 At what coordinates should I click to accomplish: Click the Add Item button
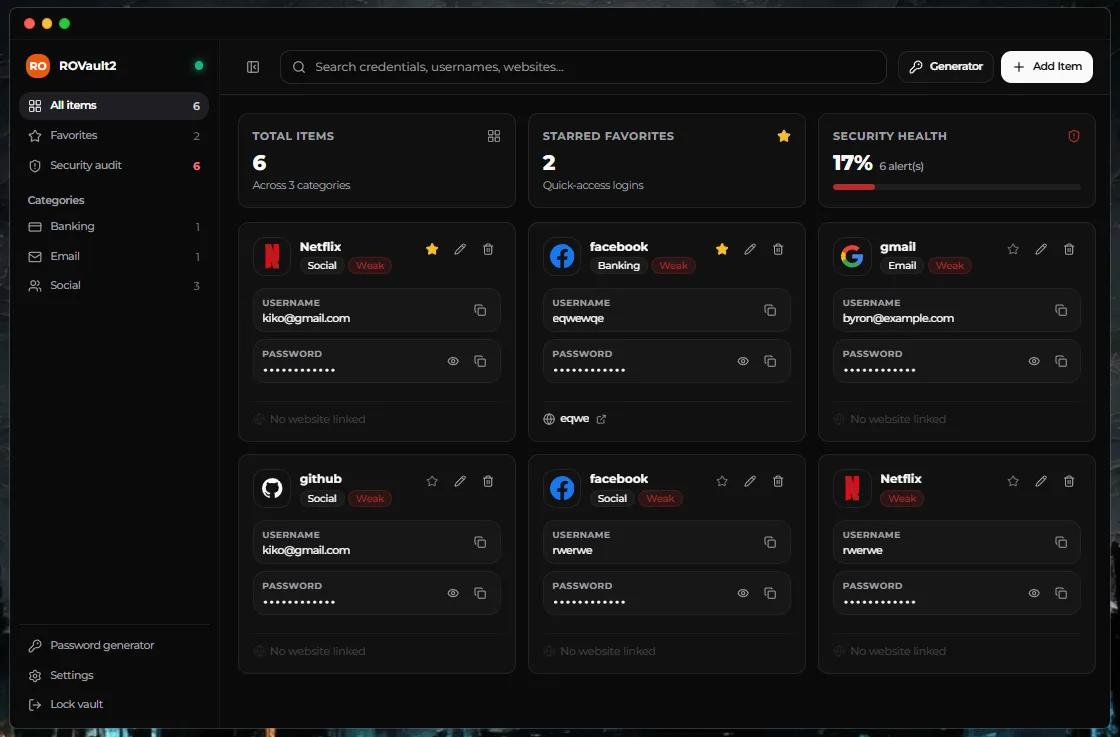click(x=1046, y=66)
